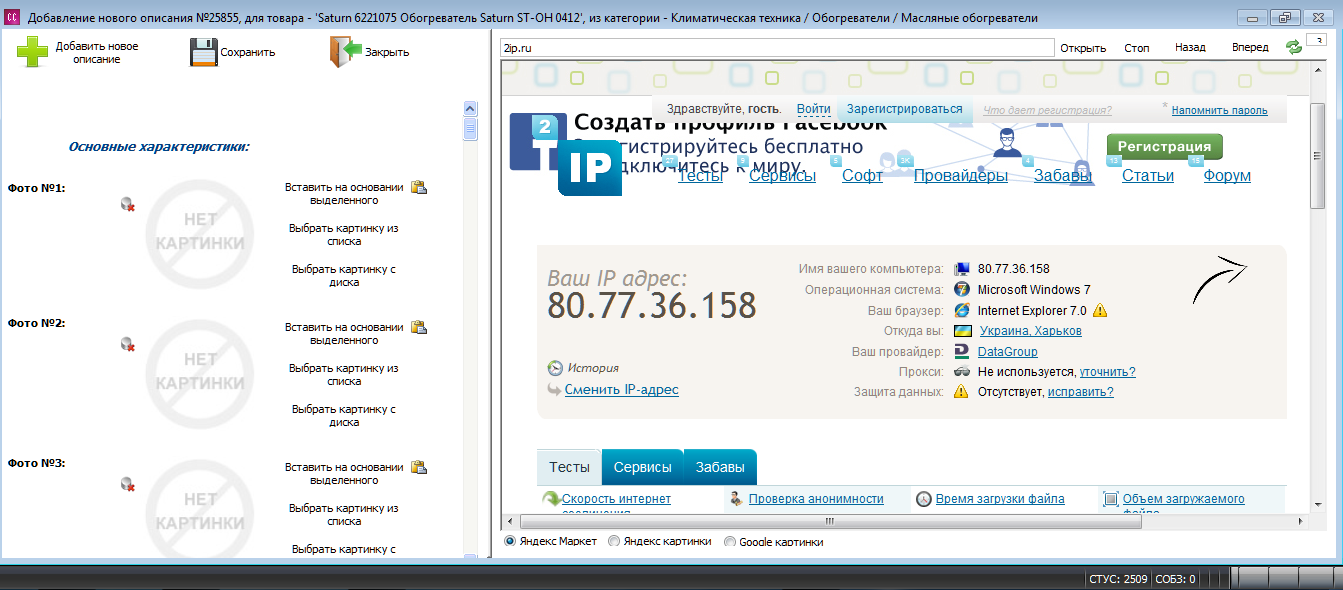Click the green plus add description icon
The image size is (1343, 590).
click(x=32, y=52)
